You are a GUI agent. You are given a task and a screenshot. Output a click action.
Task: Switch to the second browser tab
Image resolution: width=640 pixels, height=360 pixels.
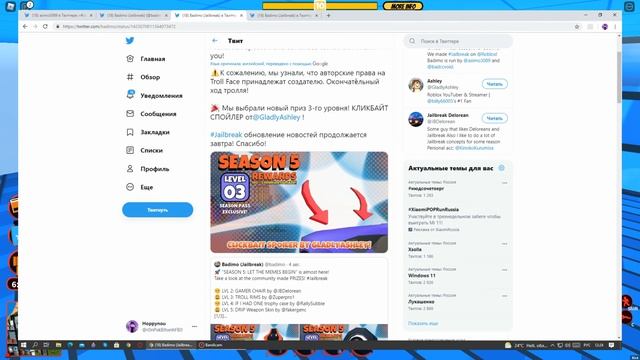coord(134,15)
